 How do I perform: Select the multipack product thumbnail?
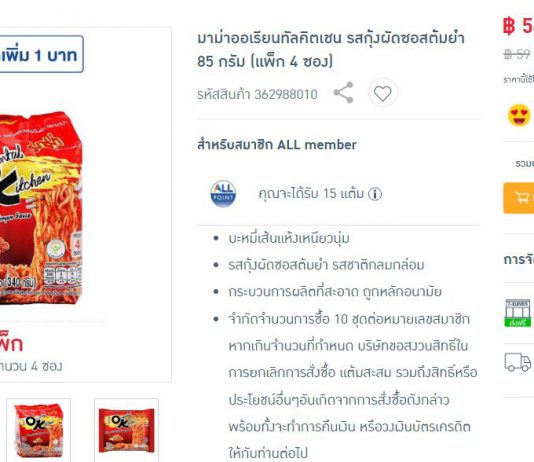point(39,430)
